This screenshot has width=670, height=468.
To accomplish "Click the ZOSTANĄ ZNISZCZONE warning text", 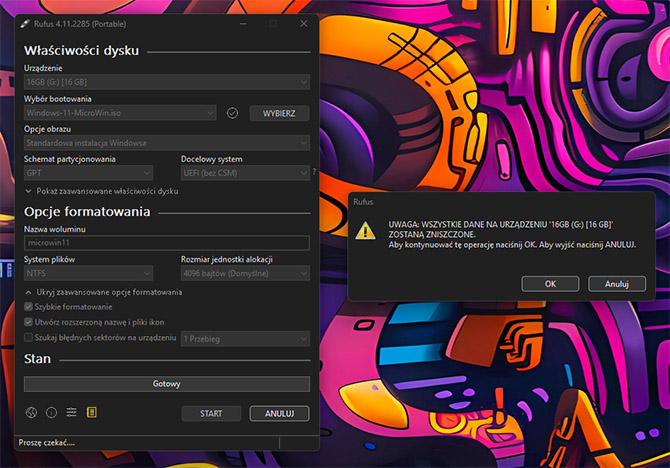I will coord(432,235).
